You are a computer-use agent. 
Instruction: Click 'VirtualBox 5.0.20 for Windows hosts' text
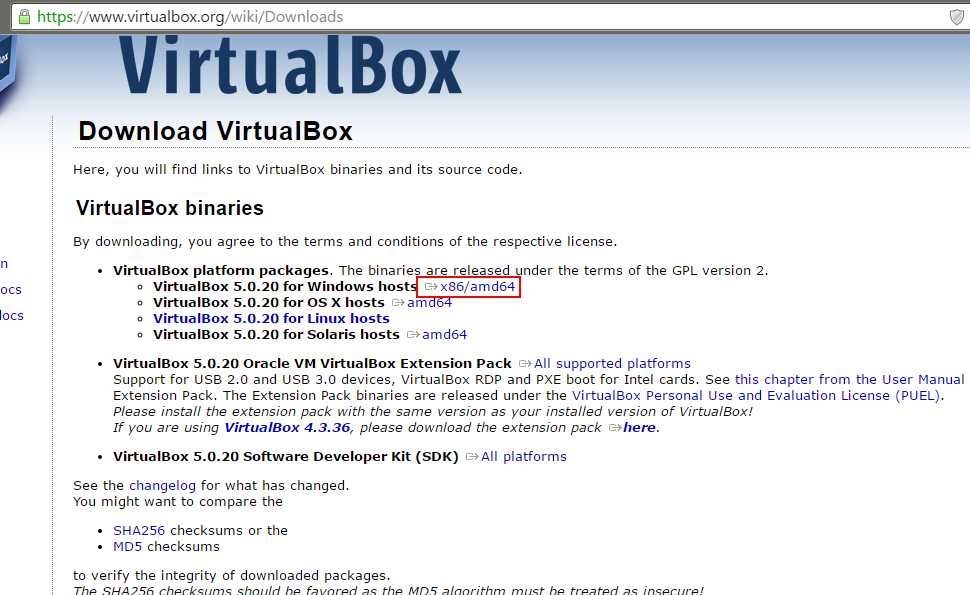point(285,286)
